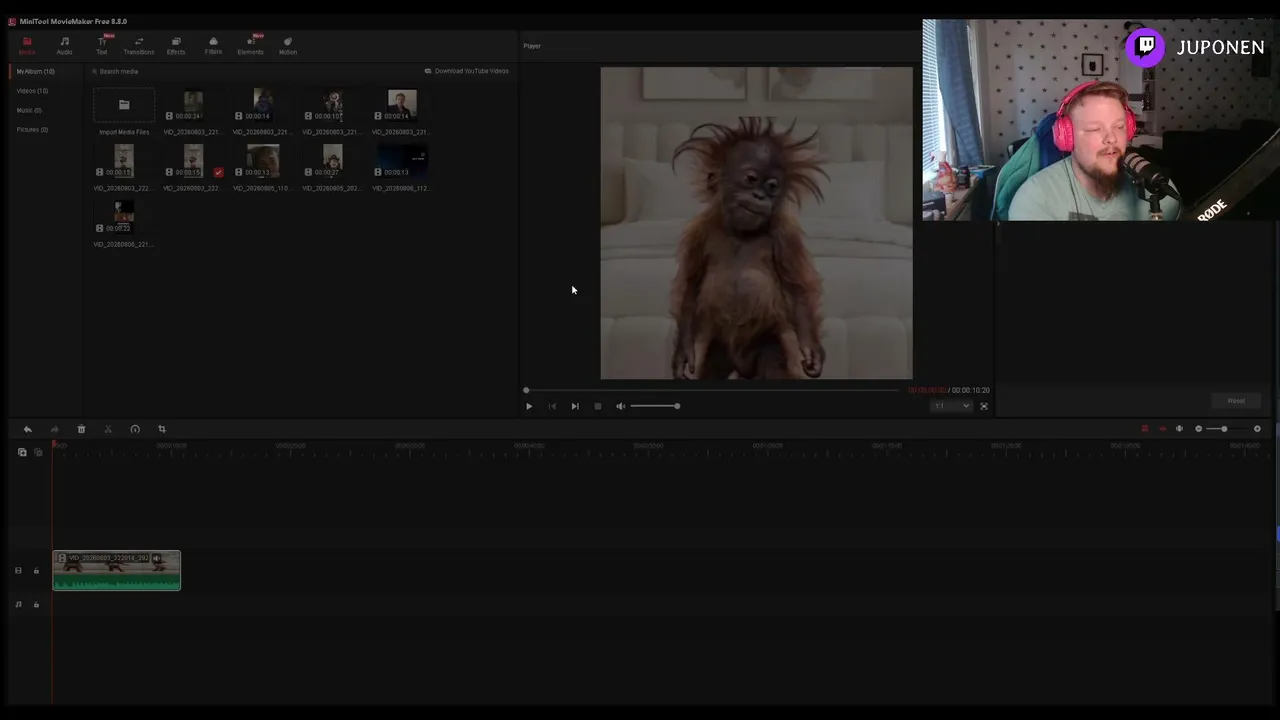Select the VID_20260806_112 clip thumbnail
Screen dimensions: 1280x720
[402, 161]
